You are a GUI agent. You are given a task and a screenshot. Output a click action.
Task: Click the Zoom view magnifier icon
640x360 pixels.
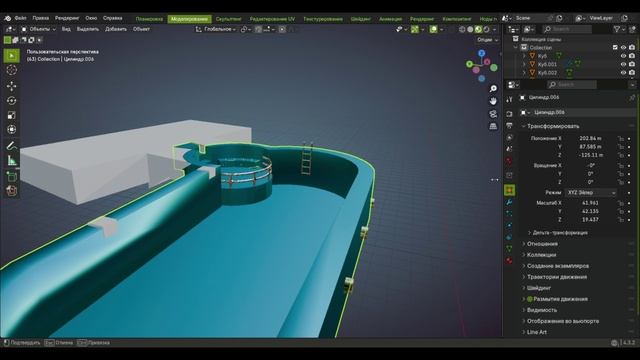point(493,88)
